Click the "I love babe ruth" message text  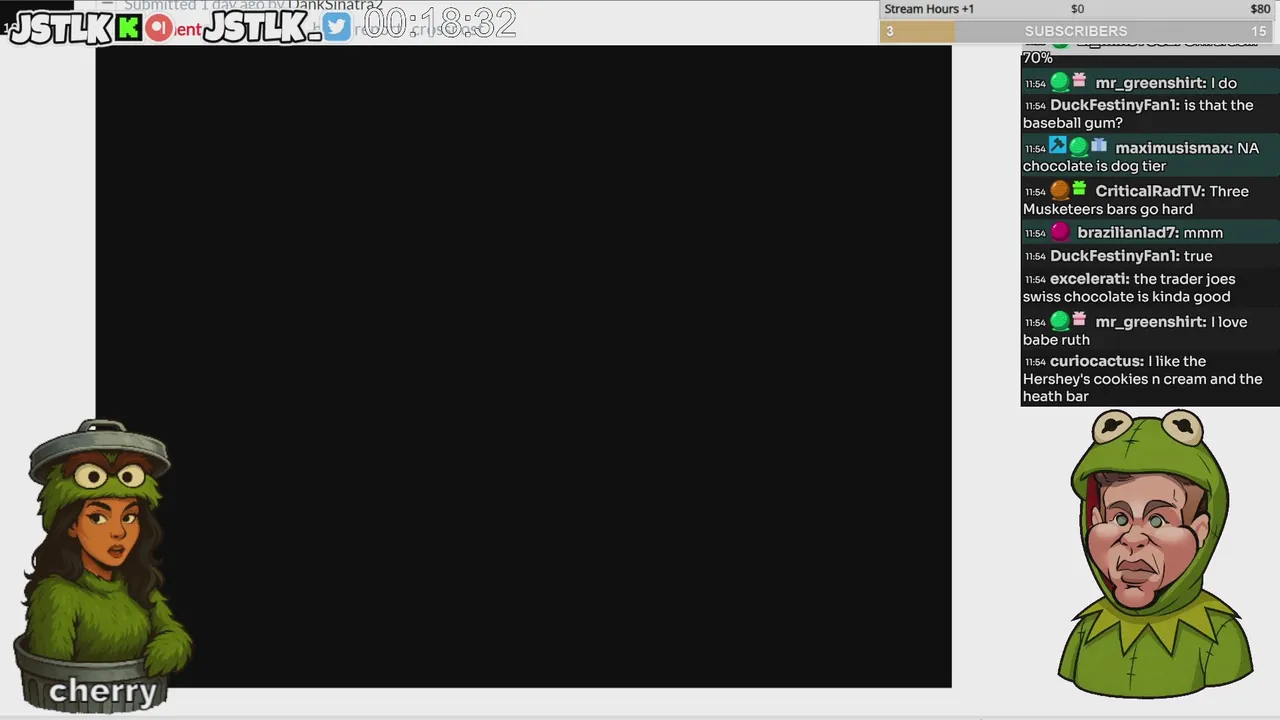[1135, 331]
